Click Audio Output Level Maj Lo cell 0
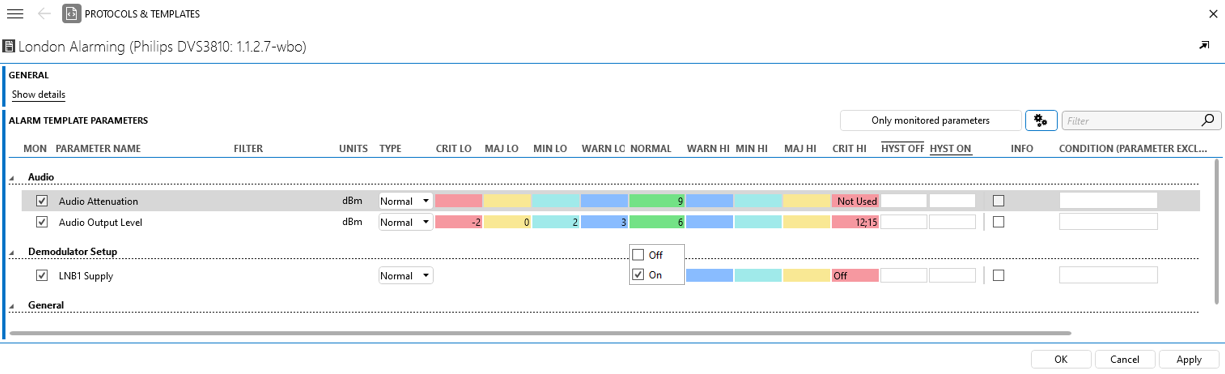Image resolution: width=1225 pixels, height=374 pixels. [x=507, y=222]
